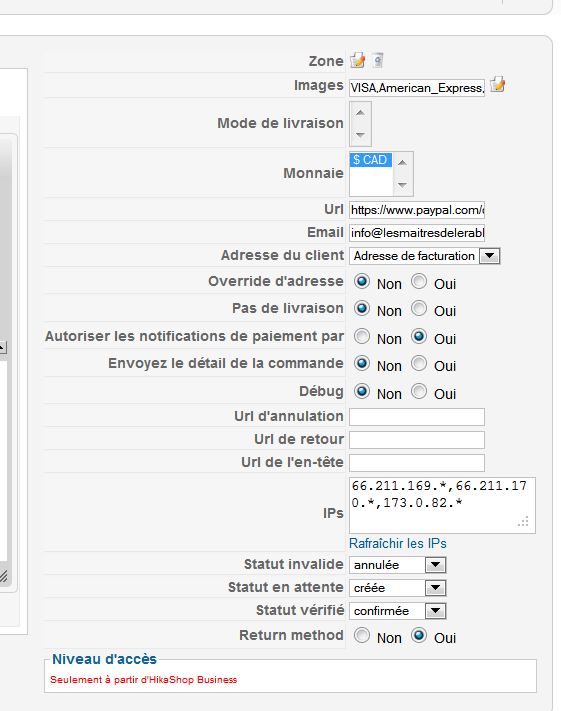
Task: Open the Images edit icon
Action: [498, 84]
